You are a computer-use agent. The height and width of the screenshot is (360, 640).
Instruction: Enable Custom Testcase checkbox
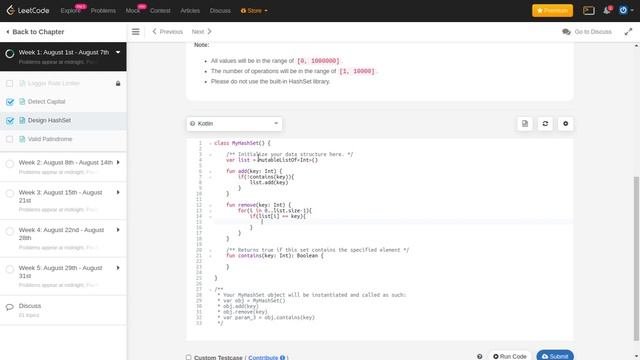(x=188, y=357)
